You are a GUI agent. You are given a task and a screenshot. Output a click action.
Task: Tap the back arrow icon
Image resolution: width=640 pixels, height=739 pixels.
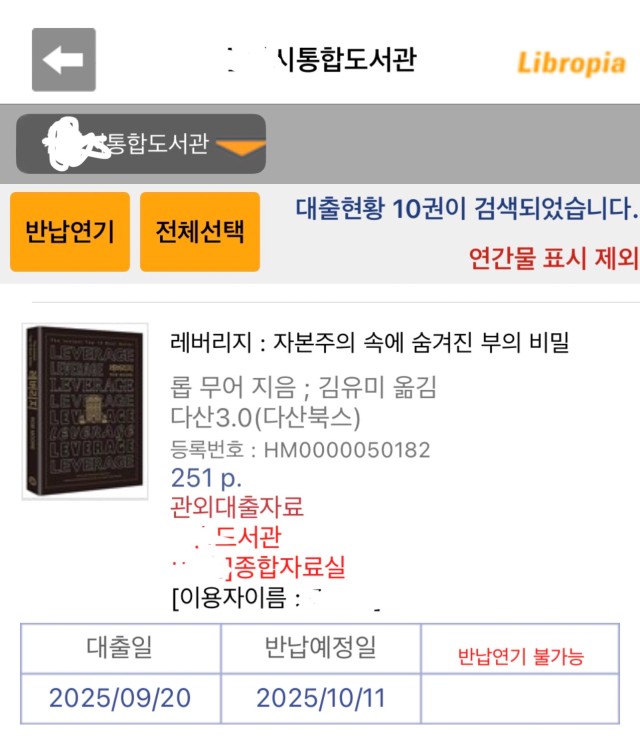(x=64, y=60)
